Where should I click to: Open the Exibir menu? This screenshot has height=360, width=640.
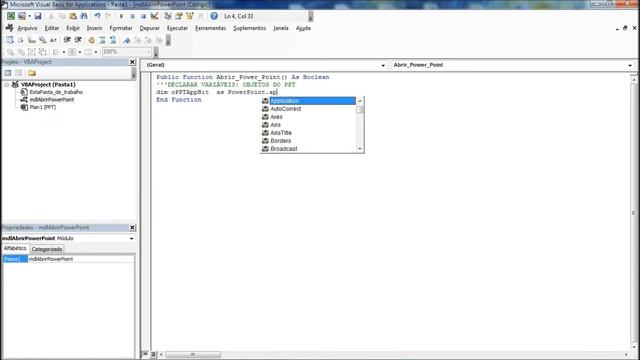tap(73, 28)
